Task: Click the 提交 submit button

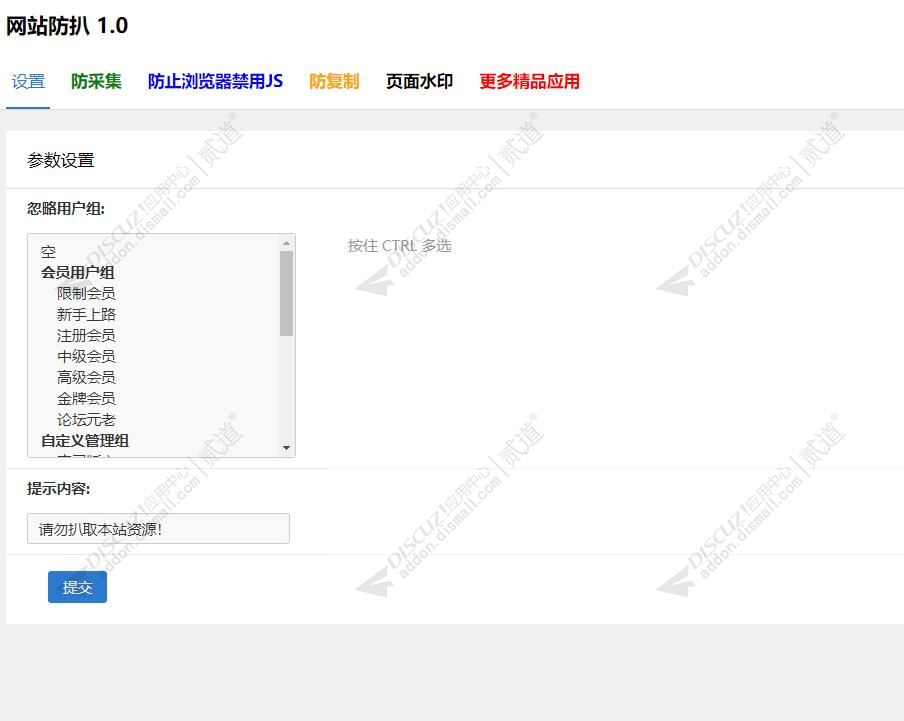Action: (x=77, y=587)
